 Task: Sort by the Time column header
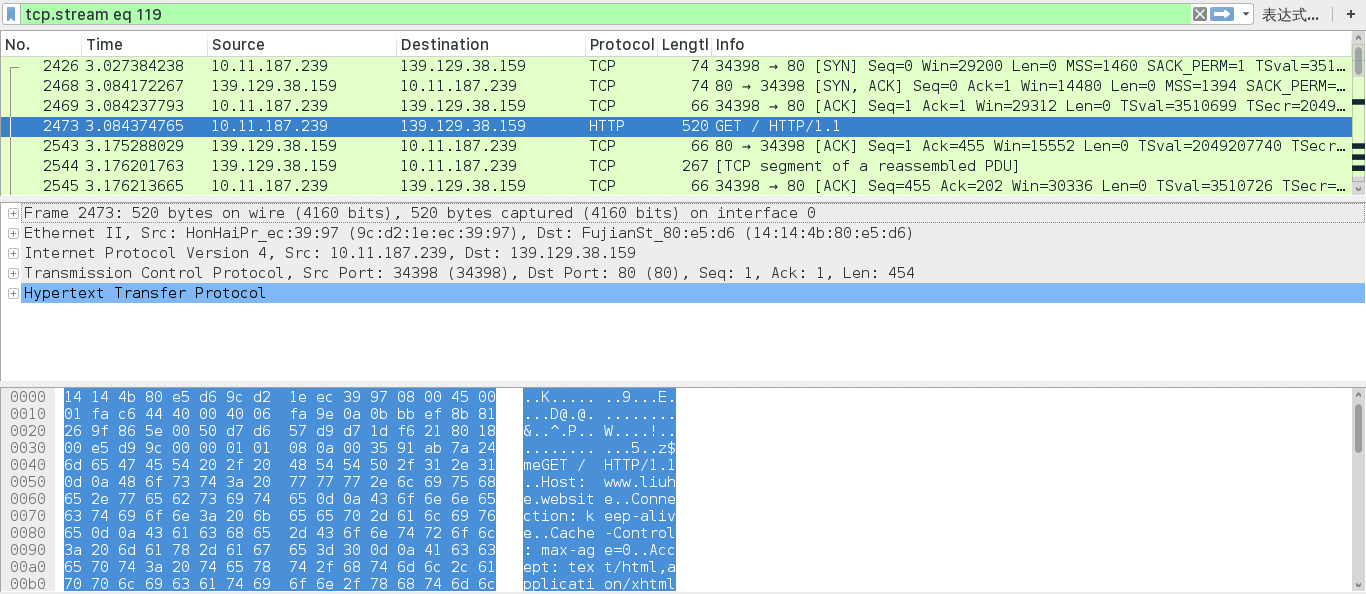(x=144, y=45)
